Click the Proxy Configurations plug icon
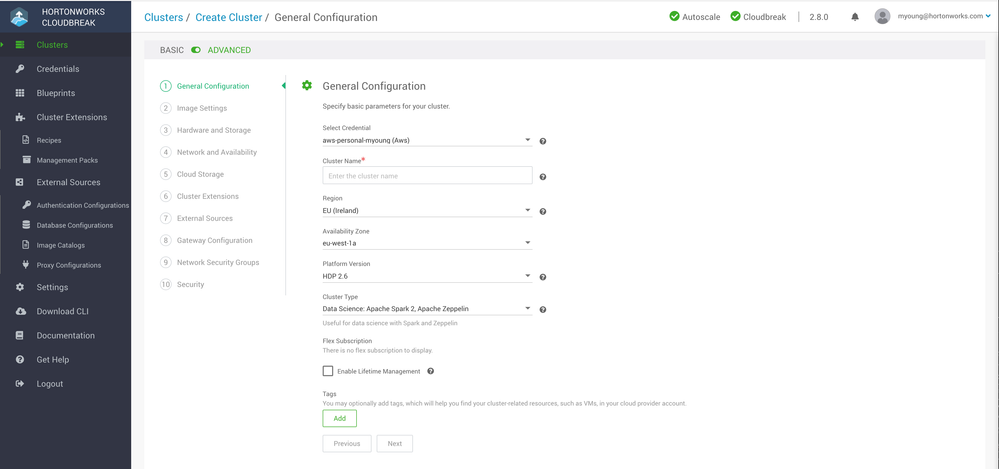The height and width of the screenshot is (469, 999). (x=26, y=264)
